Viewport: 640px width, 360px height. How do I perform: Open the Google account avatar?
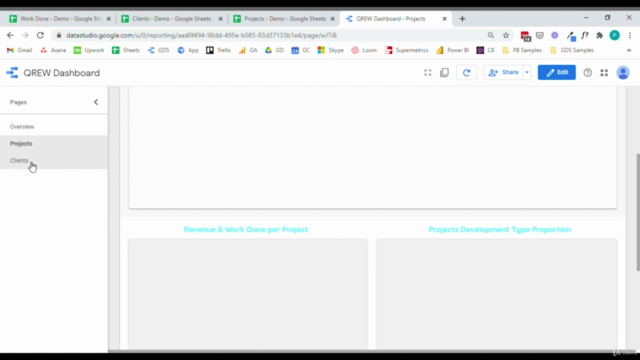[x=623, y=73]
